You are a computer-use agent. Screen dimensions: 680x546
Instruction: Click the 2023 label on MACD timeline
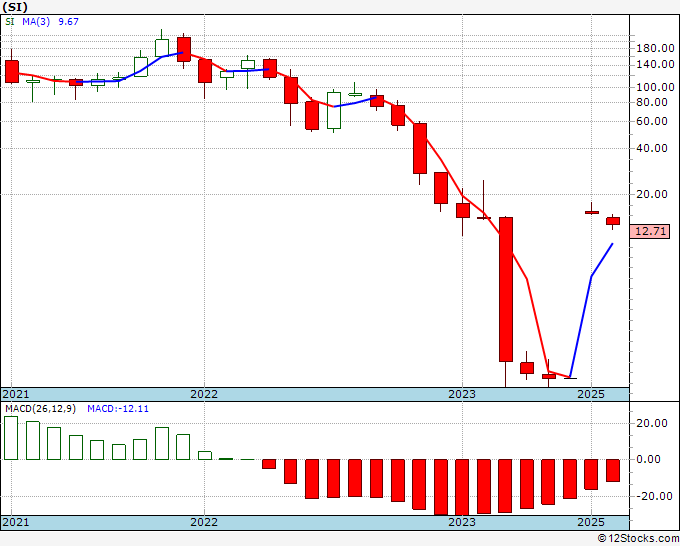click(462, 522)
